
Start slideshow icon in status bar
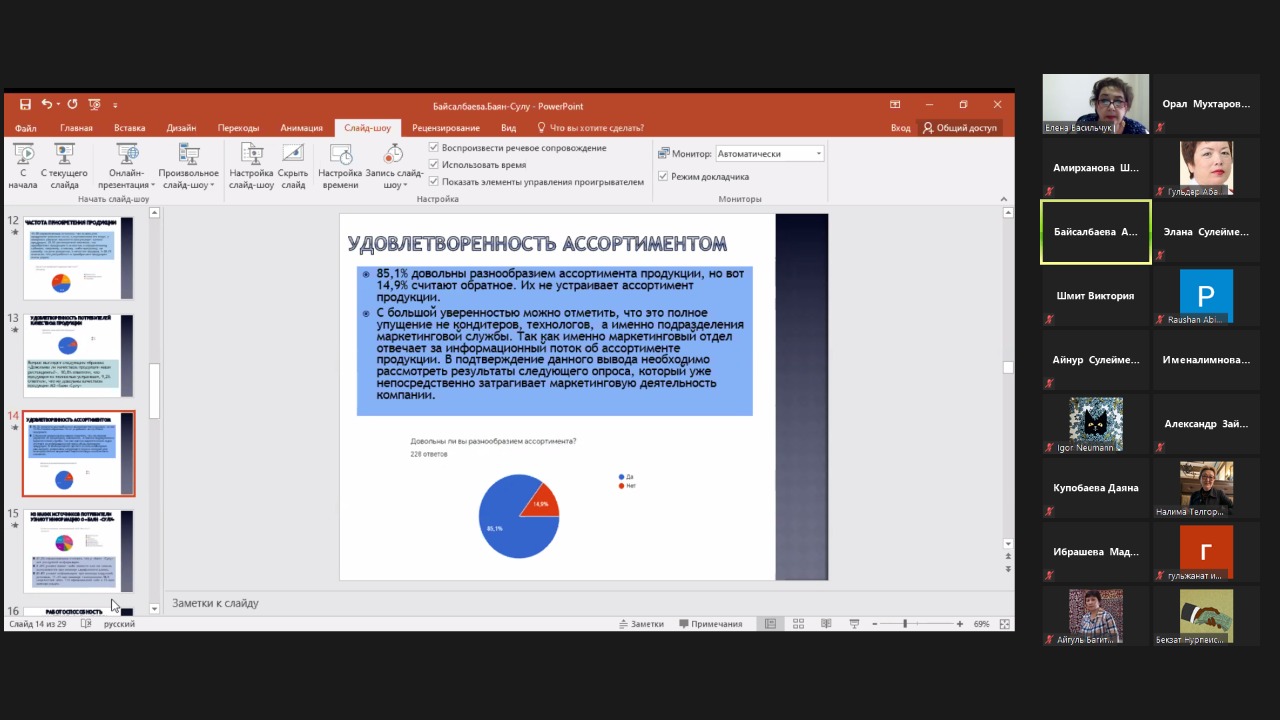pyautogui.click(x=855, y=624)
